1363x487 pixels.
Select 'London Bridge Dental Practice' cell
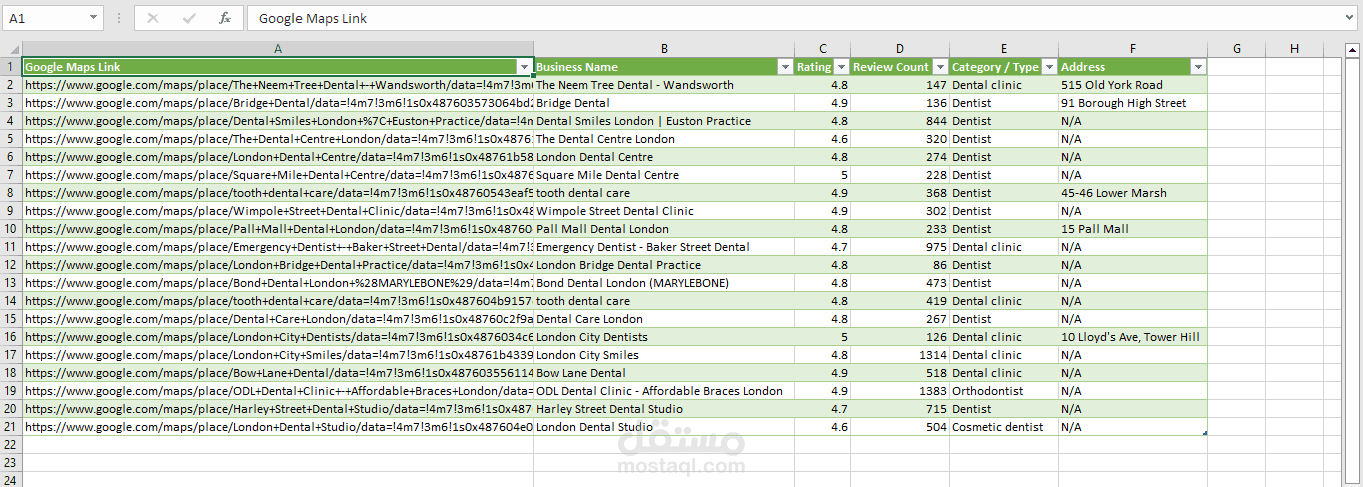tap(664, 265)
